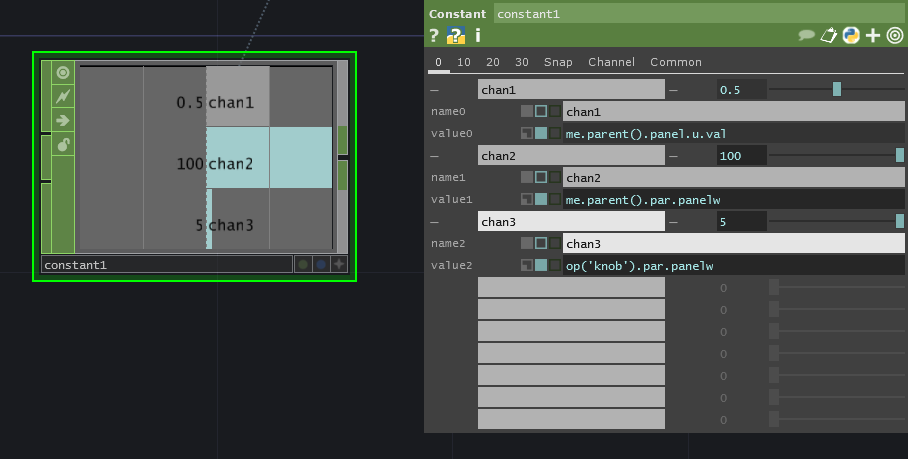Toggle the blue display flag on constant1 node
The width and height of the screenshot is (908, 459).
(321, 265)
